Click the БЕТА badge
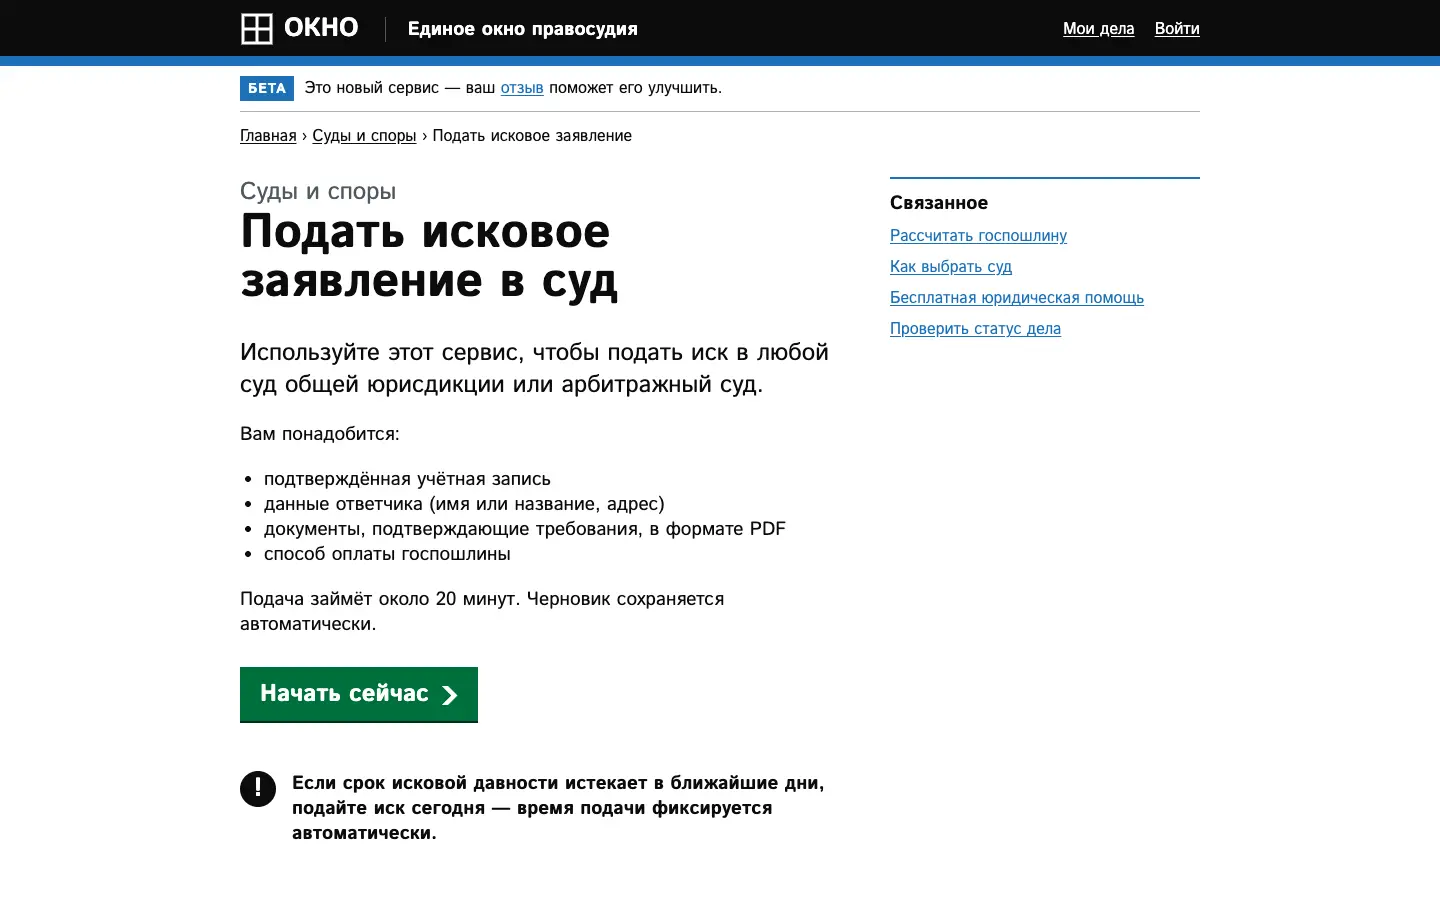The height and width of the screenshot is (900, 1440). (267, 88)
